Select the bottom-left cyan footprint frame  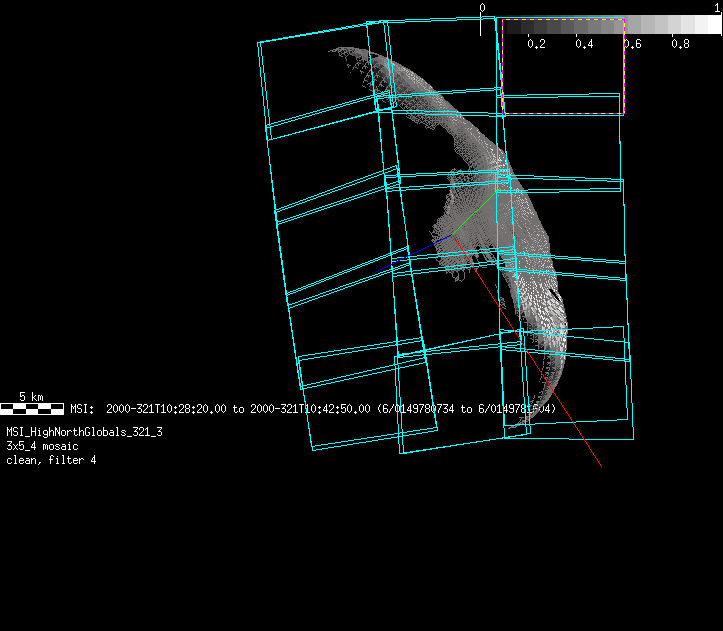(366, 400)
